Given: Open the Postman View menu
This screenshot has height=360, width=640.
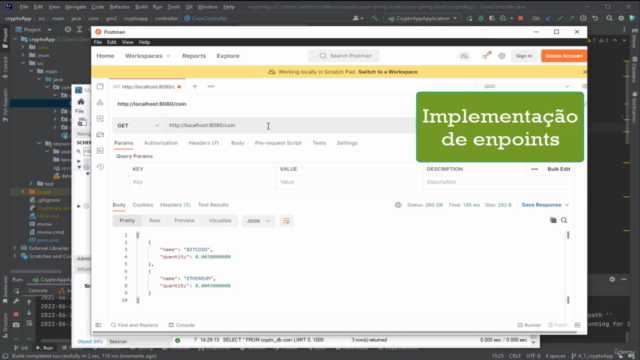Looking at the screenshot, I should [127, 42].
